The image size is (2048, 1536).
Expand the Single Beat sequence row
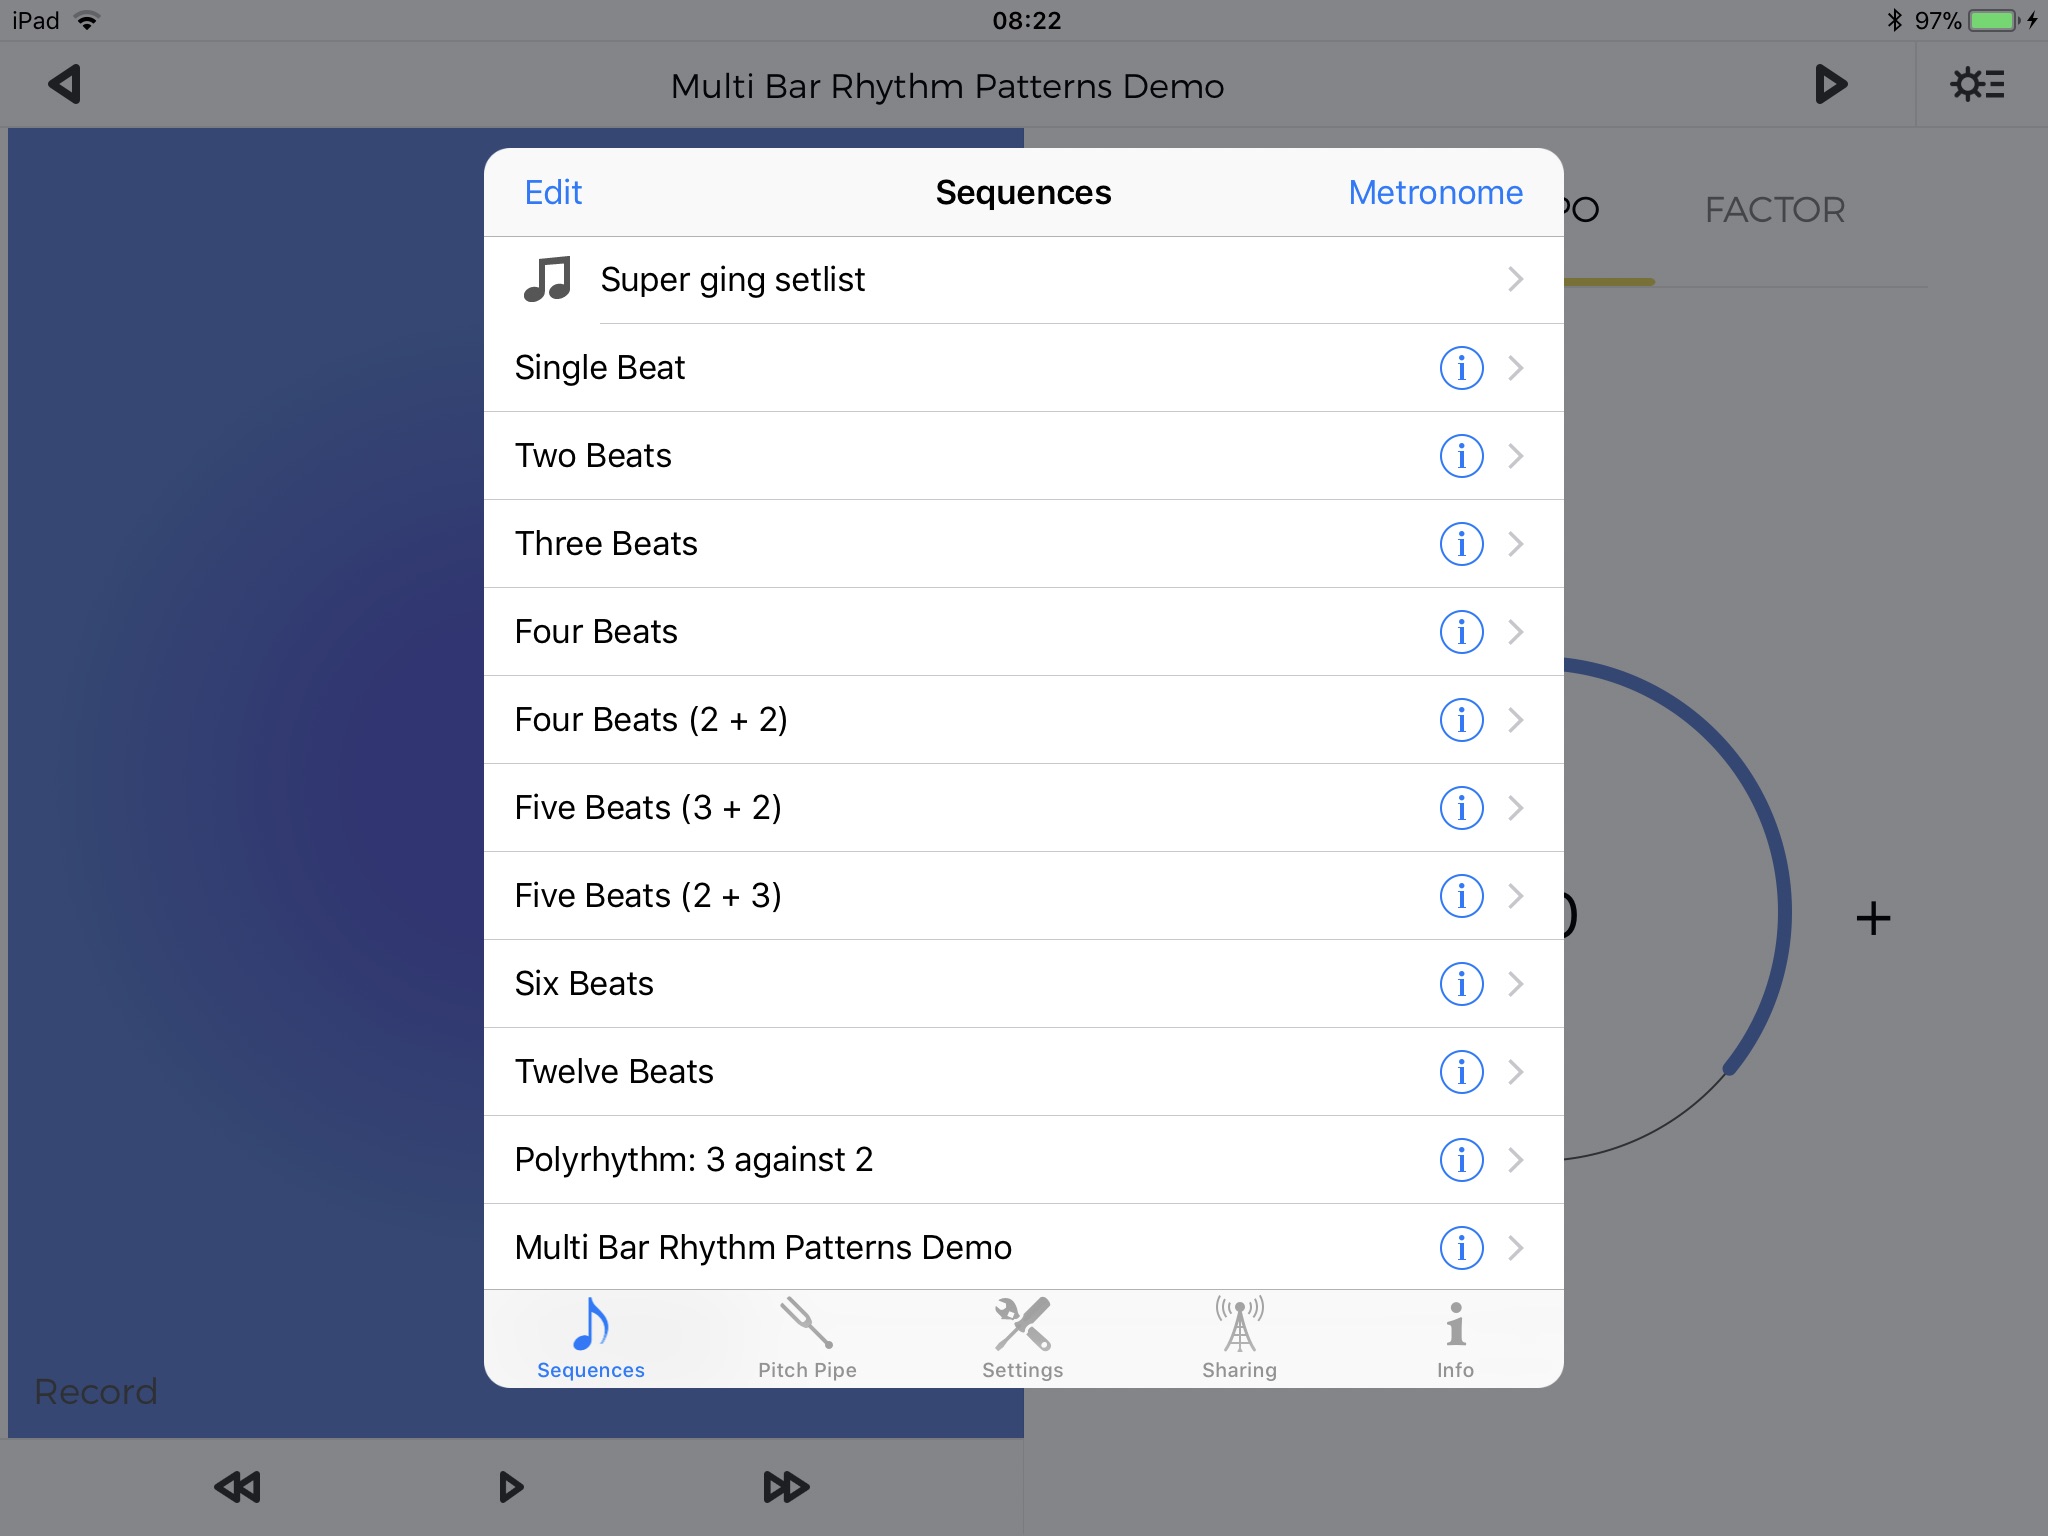pyautogui.click(x=1514, y=368)
